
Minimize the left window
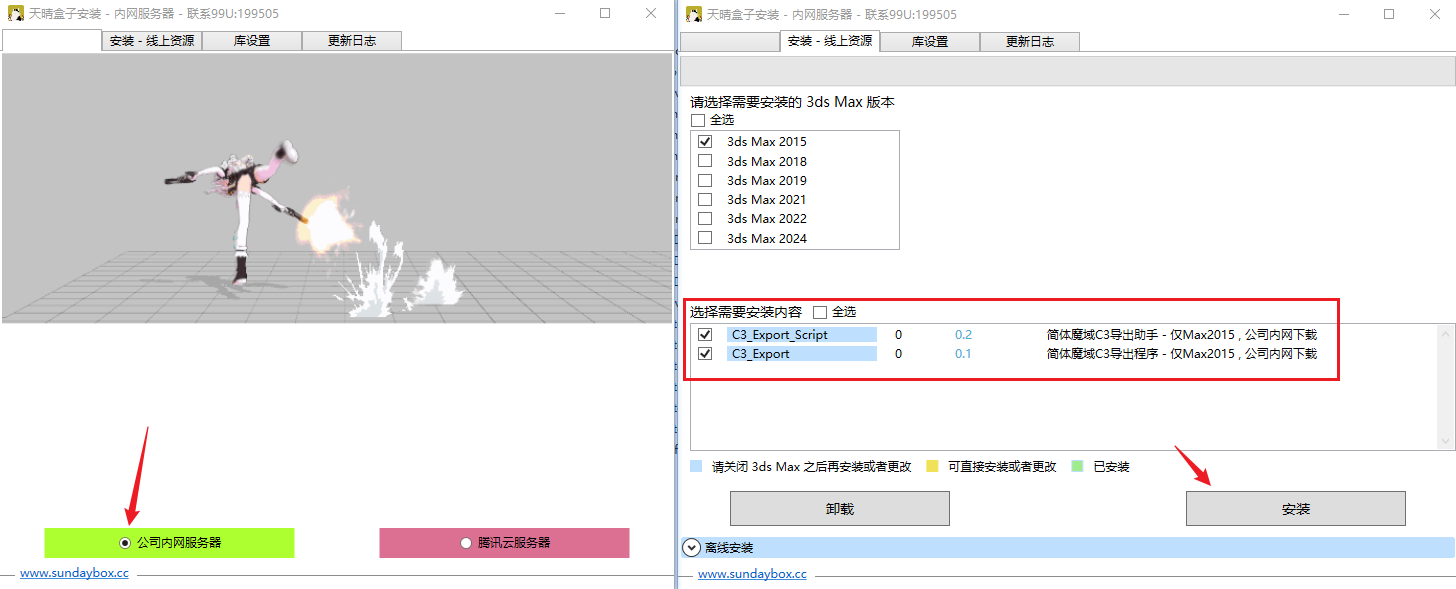[560, 14]
